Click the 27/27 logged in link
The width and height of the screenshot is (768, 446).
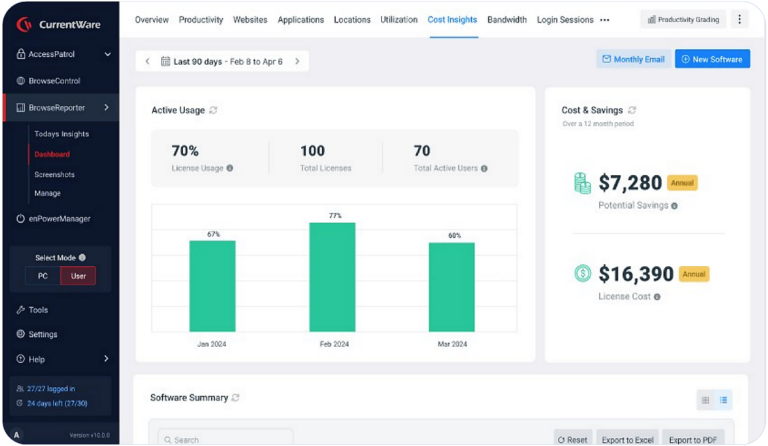tap(51, 389)
